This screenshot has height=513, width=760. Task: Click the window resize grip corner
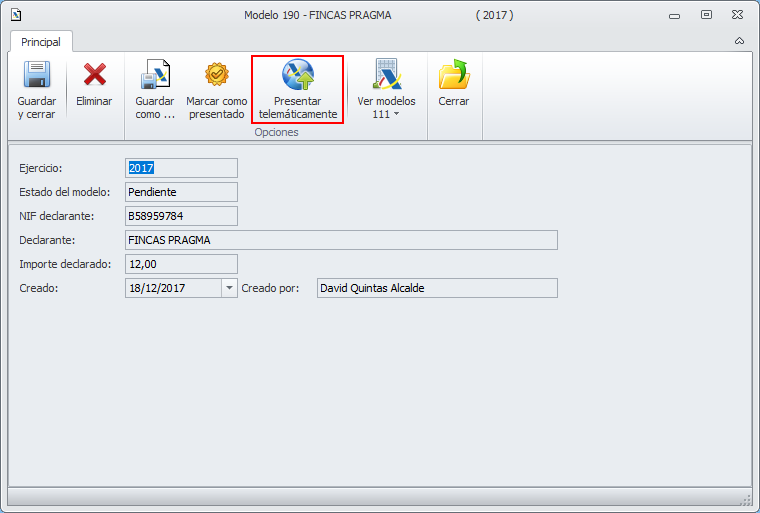point(746,500)
